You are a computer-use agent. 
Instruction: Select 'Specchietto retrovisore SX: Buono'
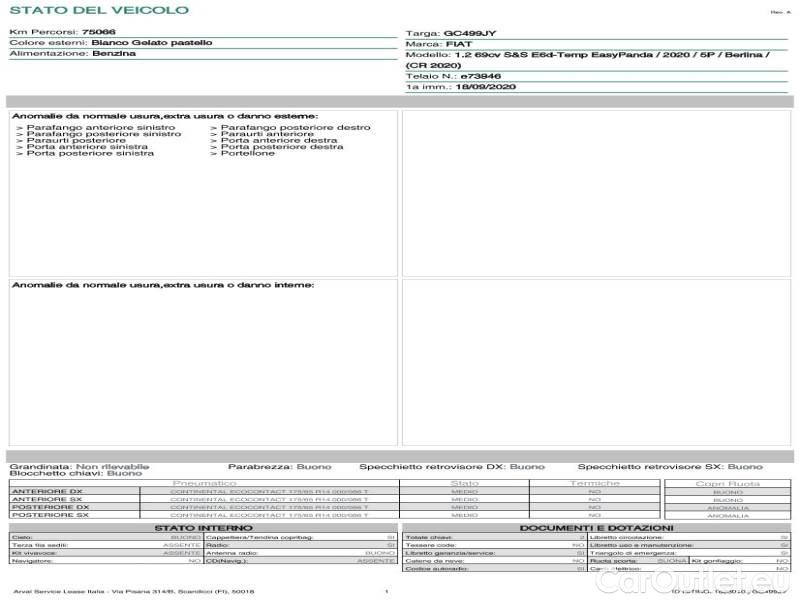[670, 467]
